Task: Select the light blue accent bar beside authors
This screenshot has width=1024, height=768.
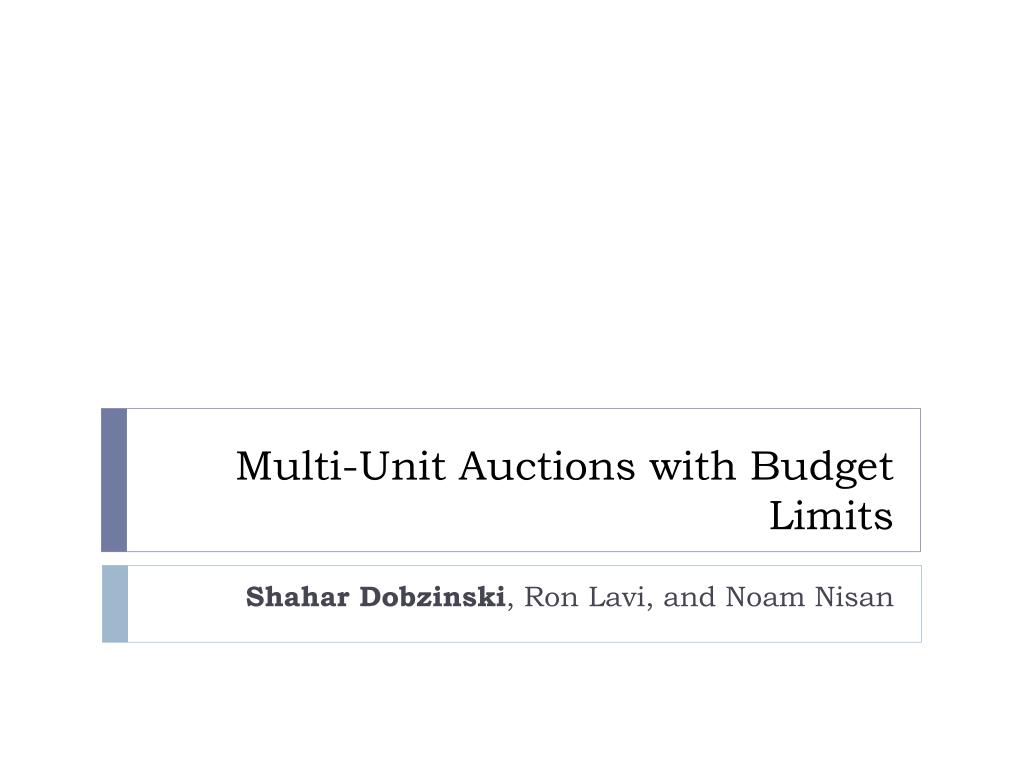Action: [115, 604]
